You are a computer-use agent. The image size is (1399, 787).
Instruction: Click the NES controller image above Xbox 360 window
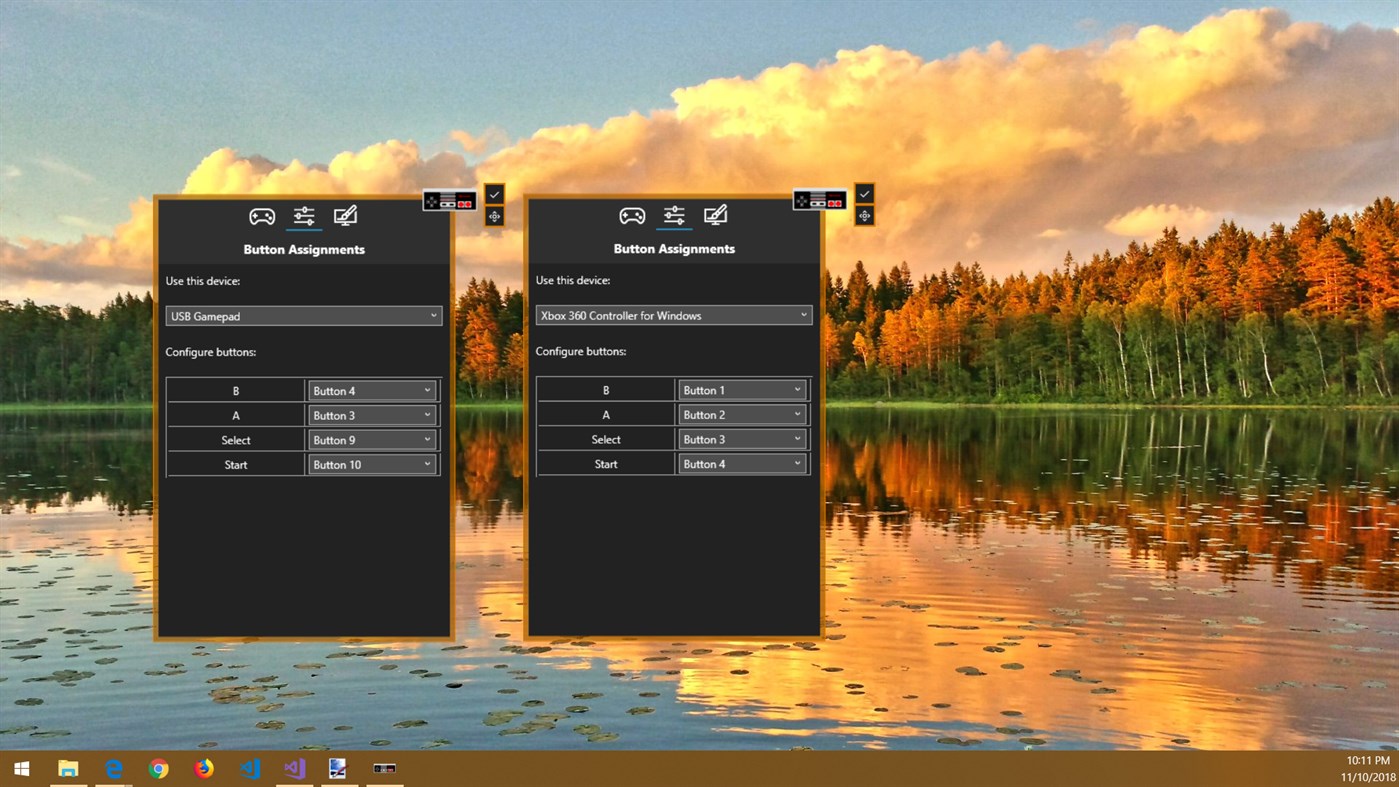point(820,199)
